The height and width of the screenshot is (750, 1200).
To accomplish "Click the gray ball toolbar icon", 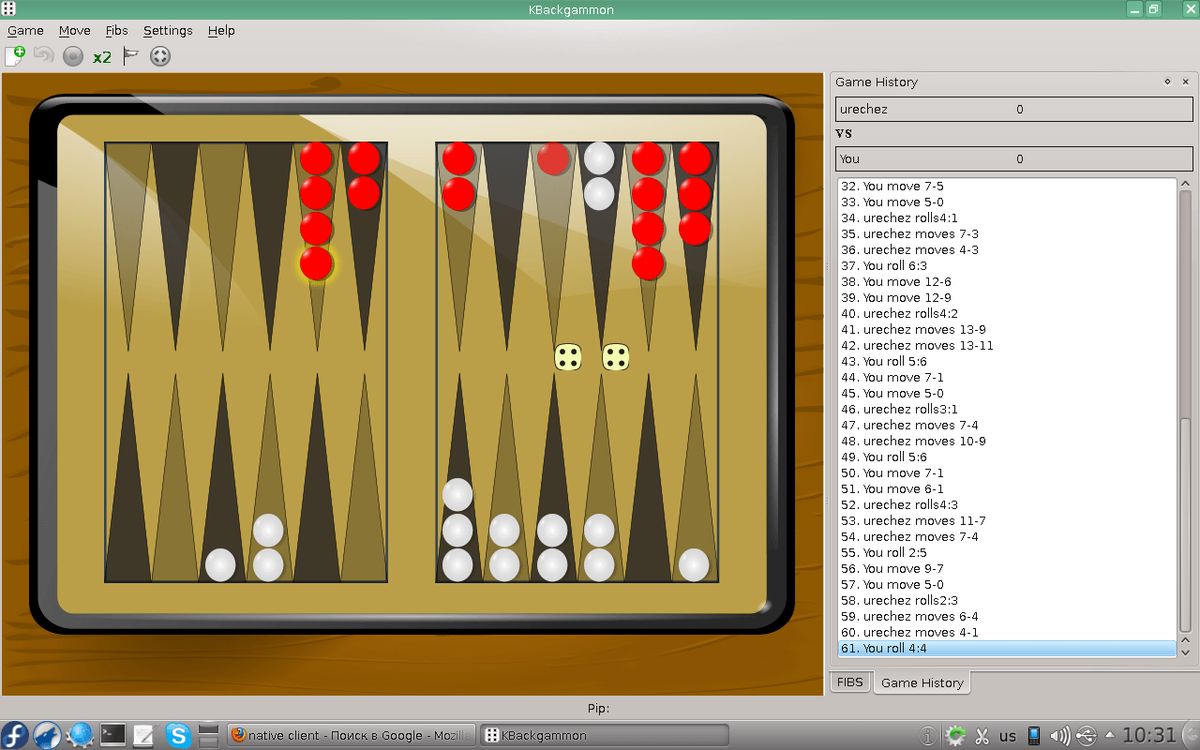I will tap(70, 56).
